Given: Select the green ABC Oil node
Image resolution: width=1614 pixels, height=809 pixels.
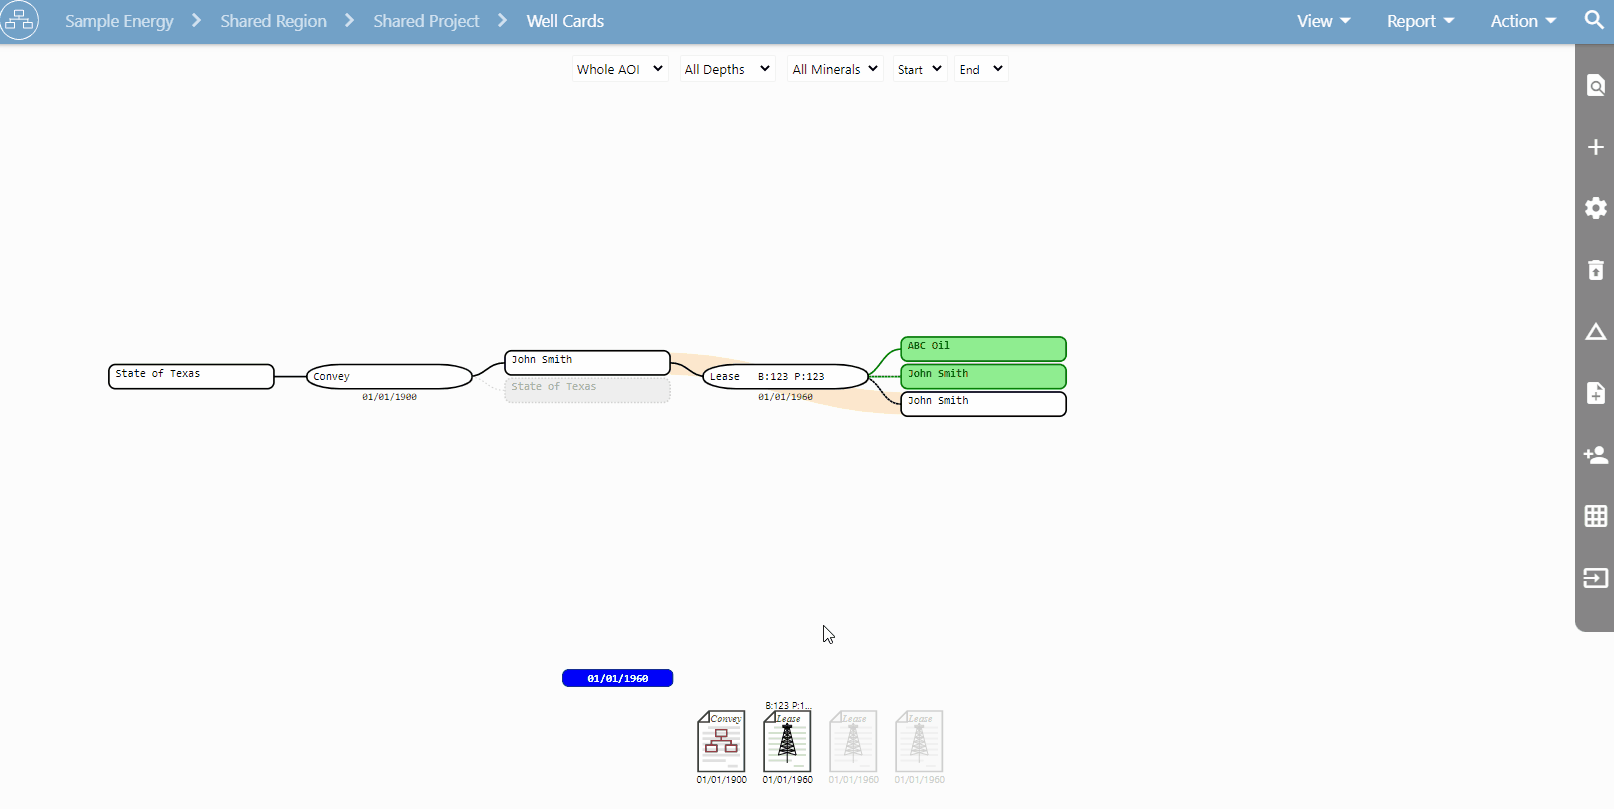Looking at the screenshot, I should 983,348.
